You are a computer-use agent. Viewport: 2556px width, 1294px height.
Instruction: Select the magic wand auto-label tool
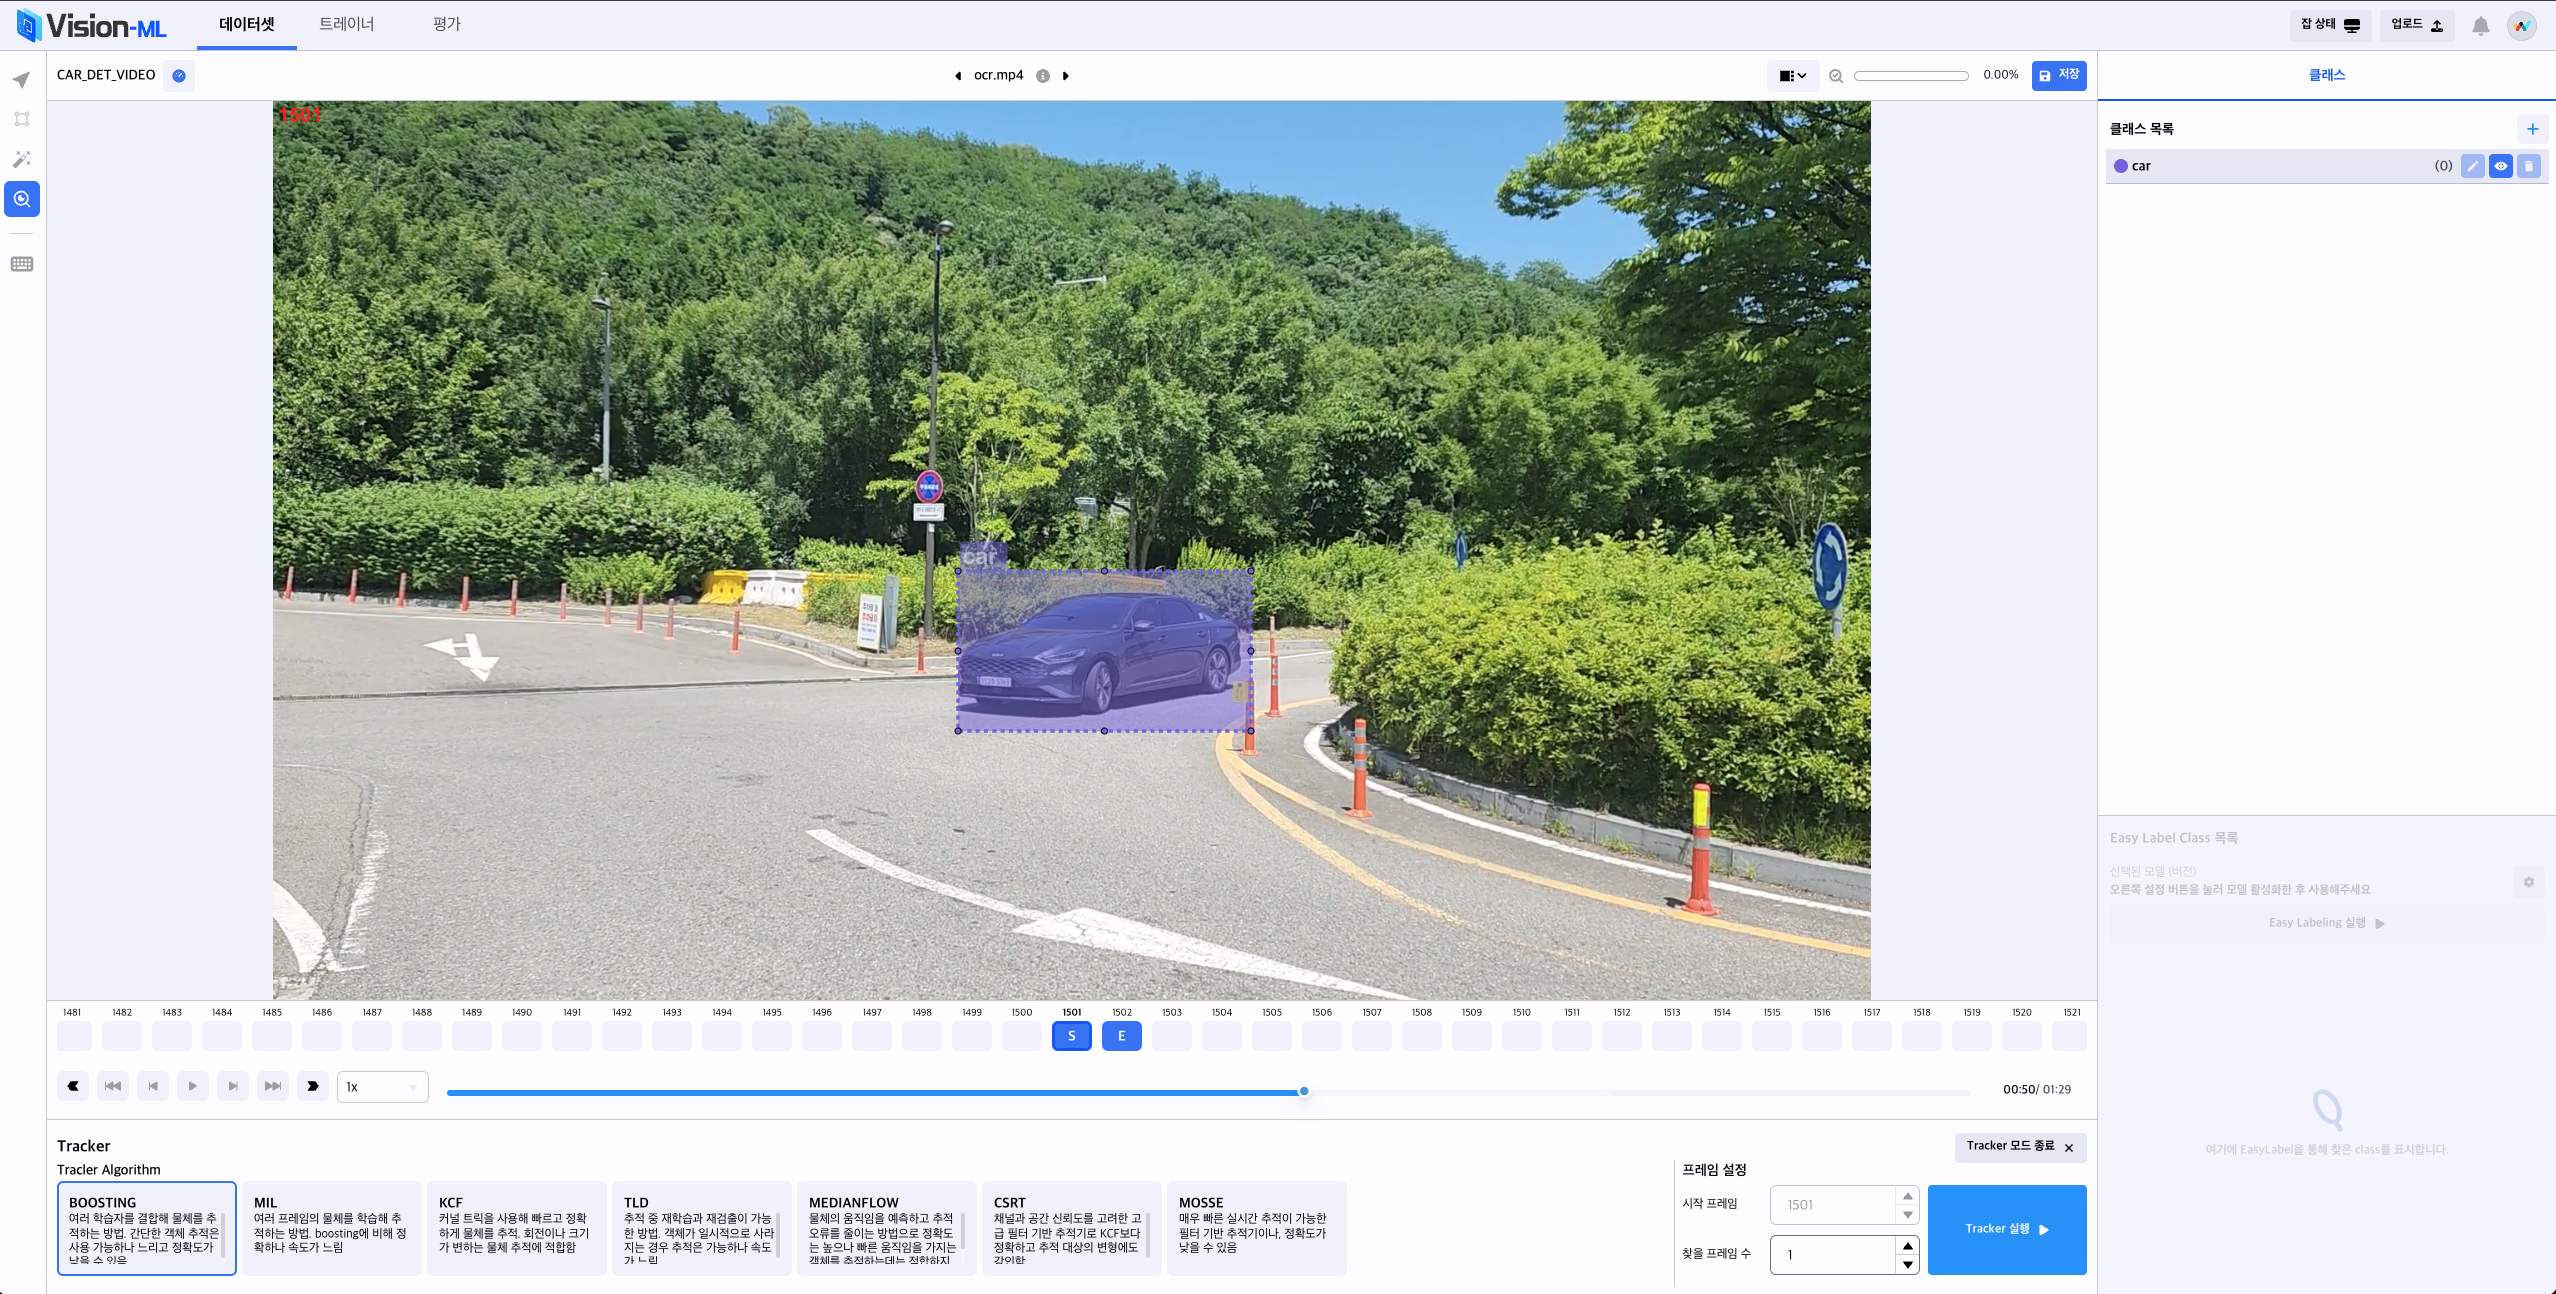tap(22, 159)
